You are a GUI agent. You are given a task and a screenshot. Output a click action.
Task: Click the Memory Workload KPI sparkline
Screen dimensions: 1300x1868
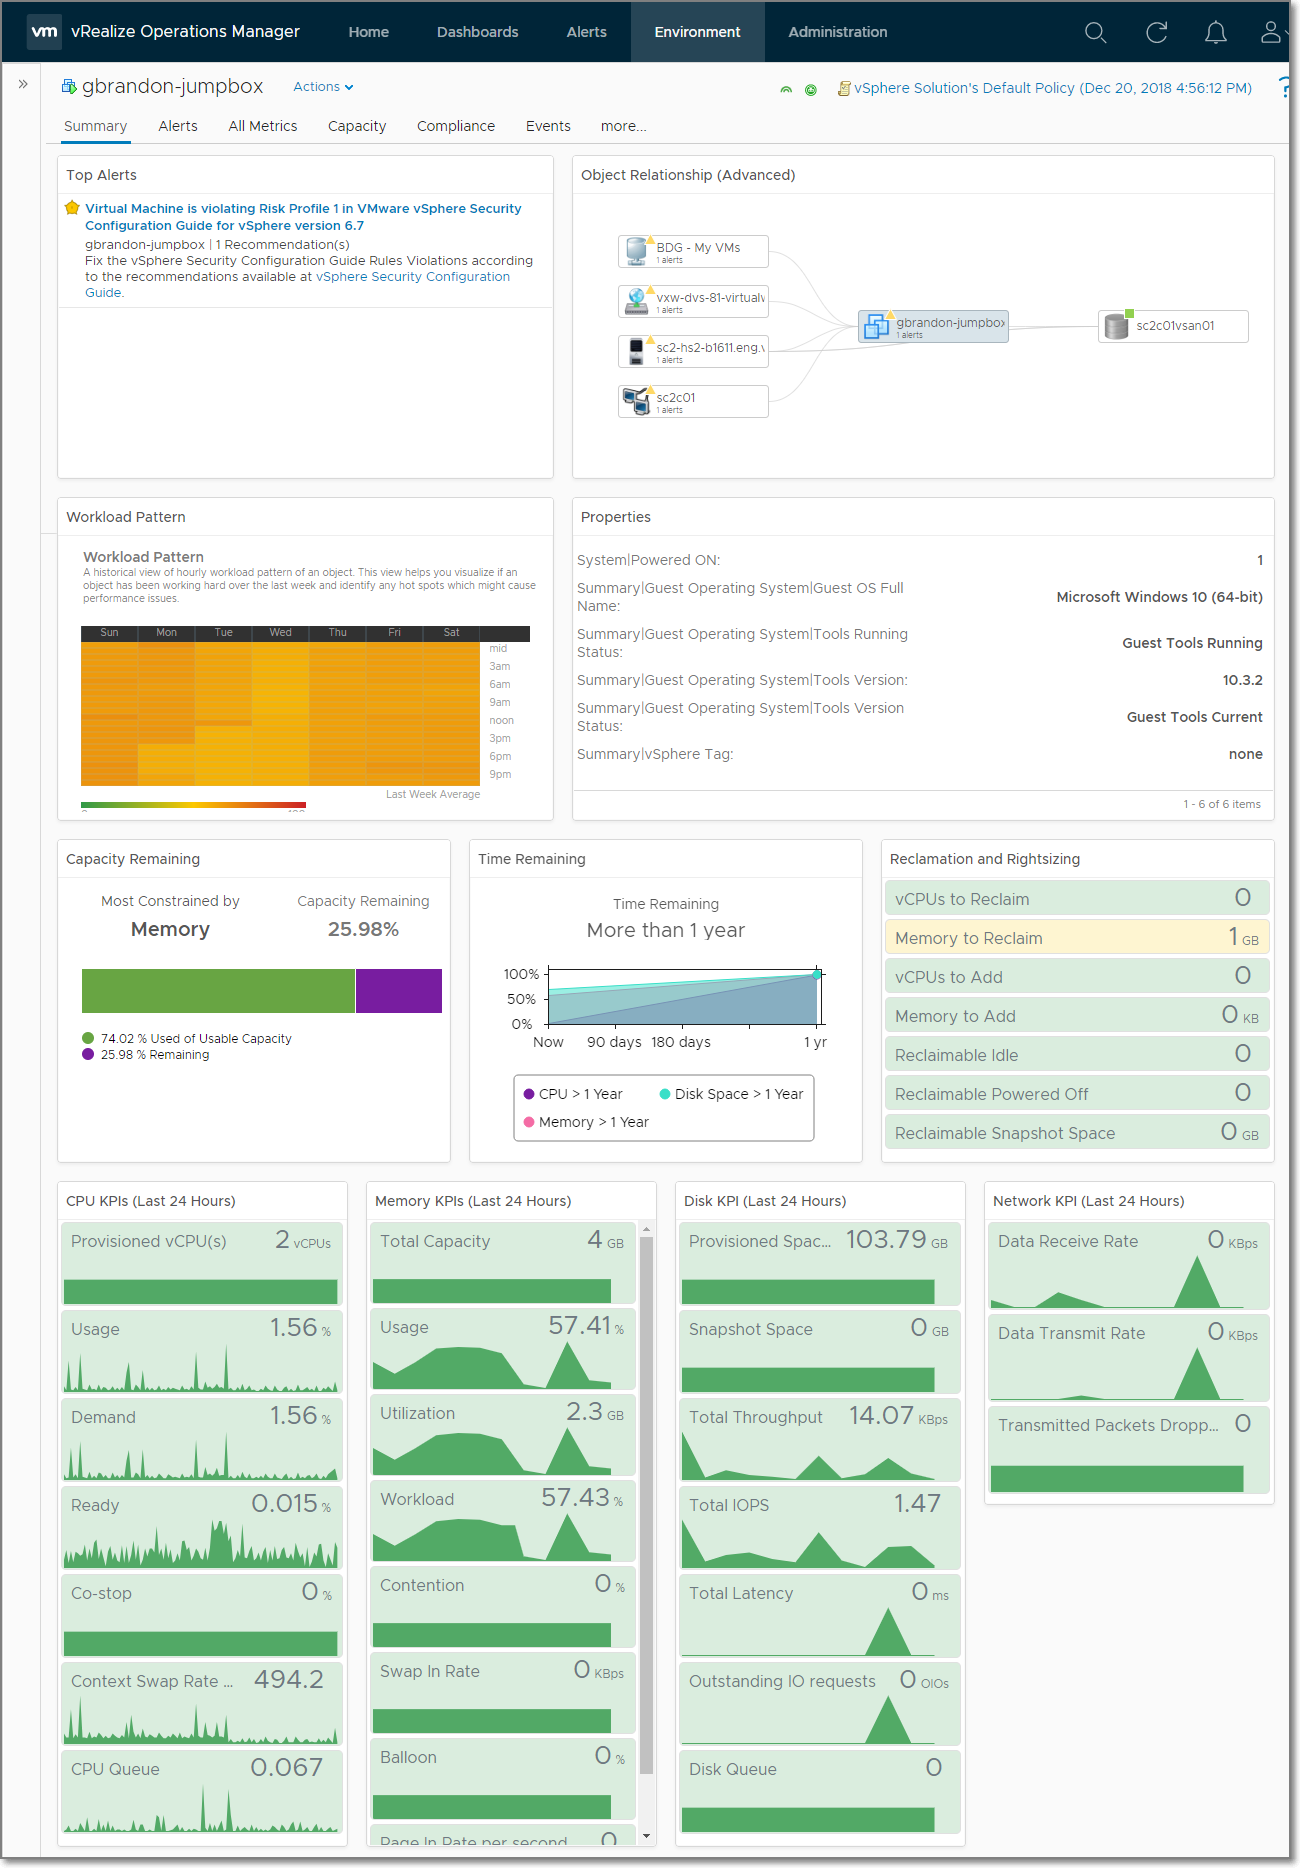coord(492,1539)
